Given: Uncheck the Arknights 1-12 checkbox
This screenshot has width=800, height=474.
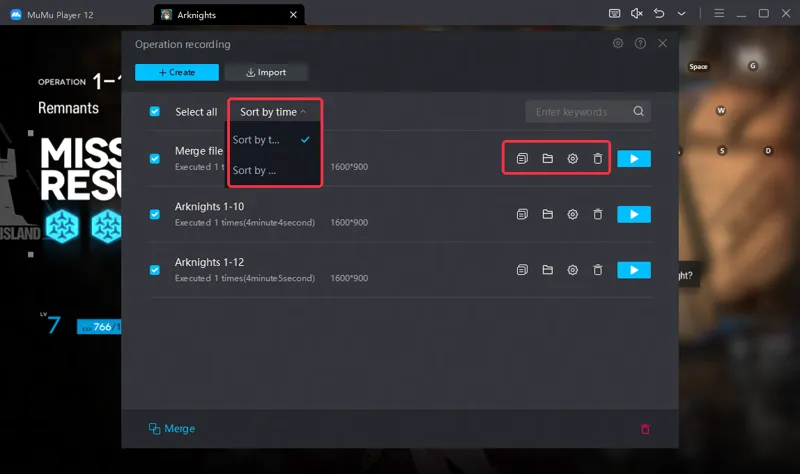Looking at the screenshot, I should 155,270.
